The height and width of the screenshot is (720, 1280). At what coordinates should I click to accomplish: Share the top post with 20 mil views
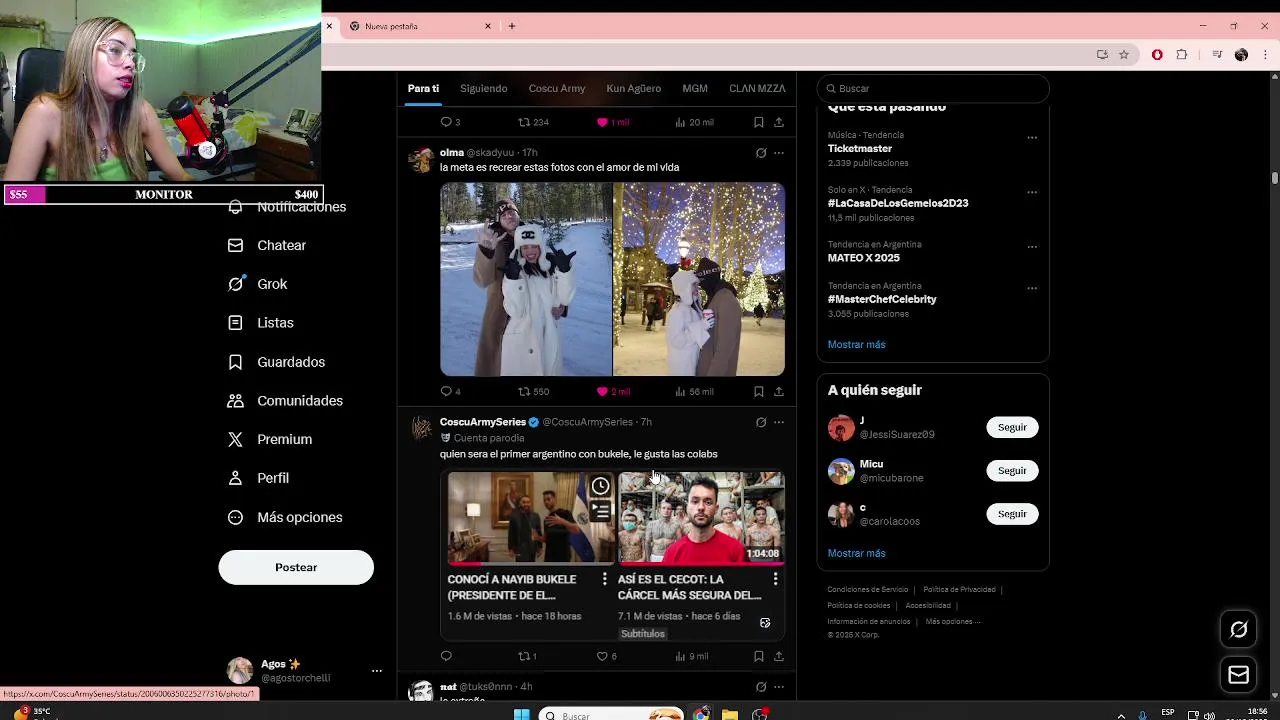click(x=778, y=122)
